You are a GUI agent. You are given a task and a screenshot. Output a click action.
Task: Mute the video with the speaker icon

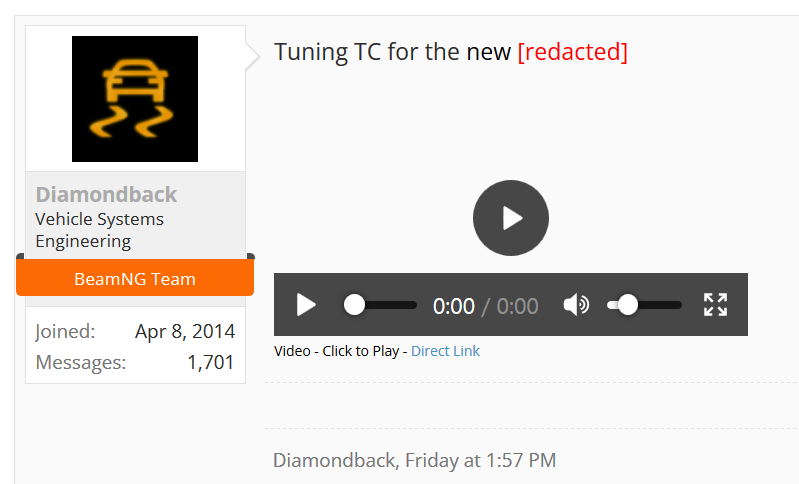pyautogui.click(x=576, y=305)
